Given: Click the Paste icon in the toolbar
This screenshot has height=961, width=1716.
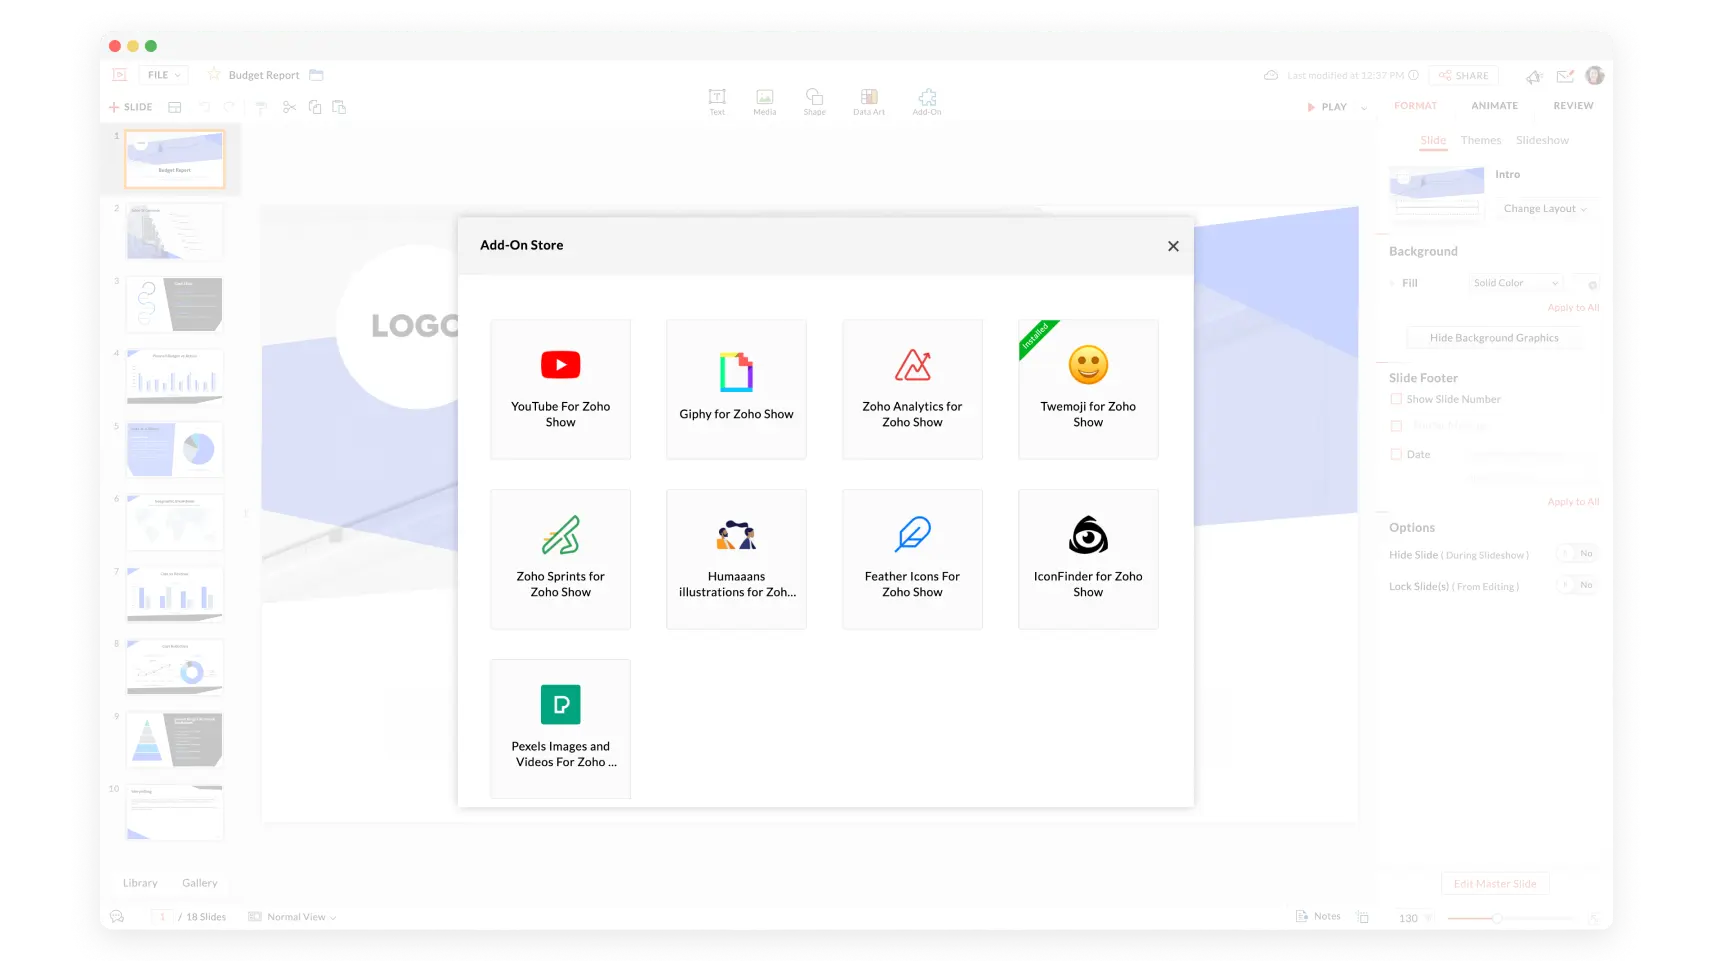Looking at the screenshot, I should click(339, 107).
